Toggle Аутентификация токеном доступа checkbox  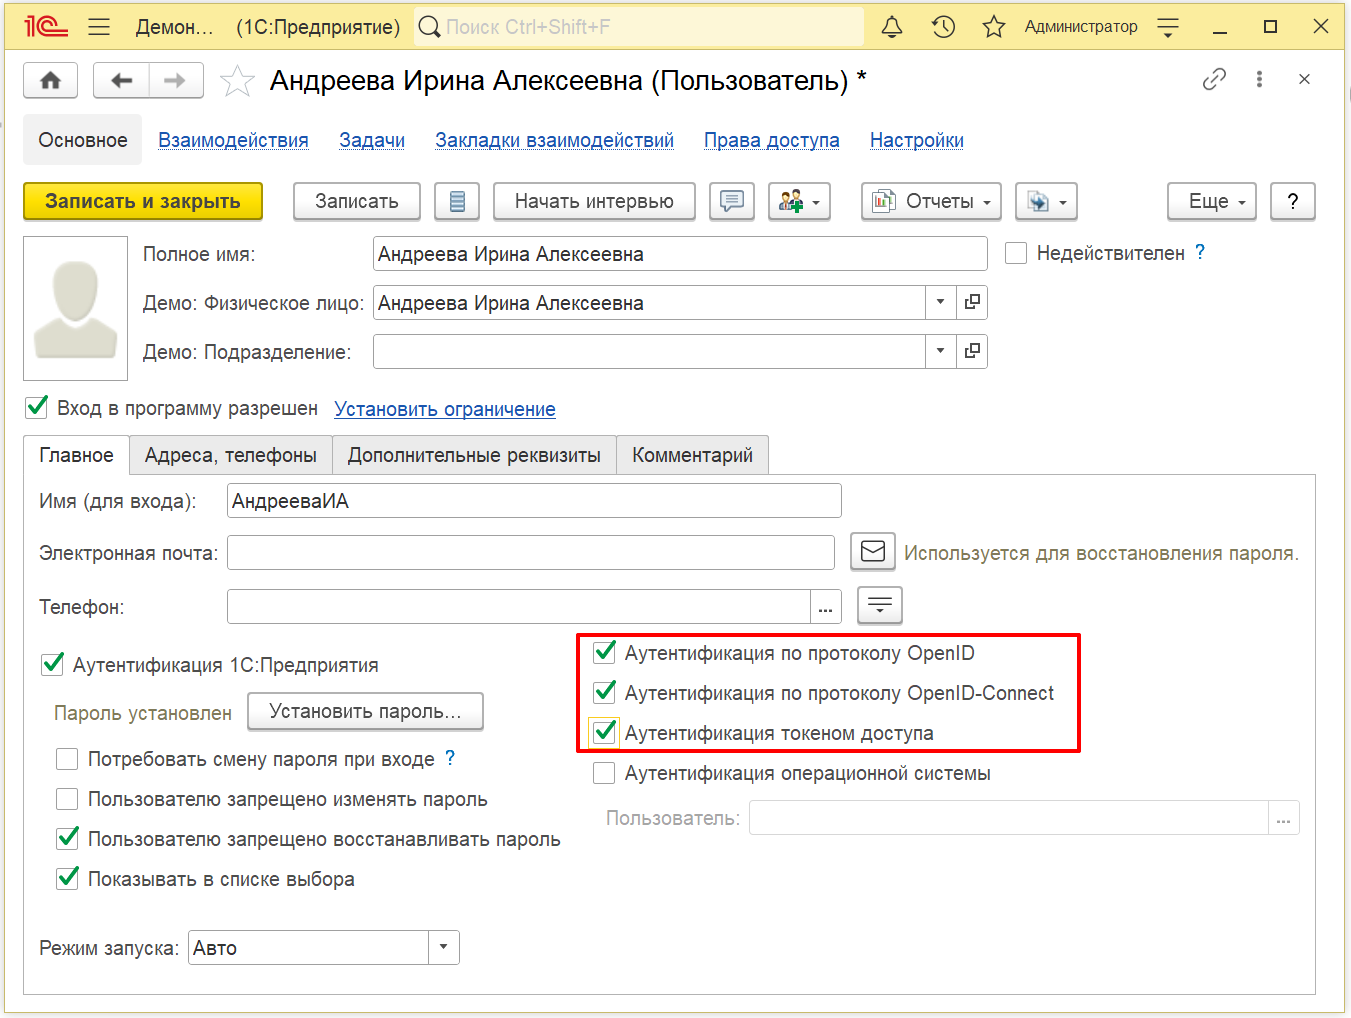(604, 732)
